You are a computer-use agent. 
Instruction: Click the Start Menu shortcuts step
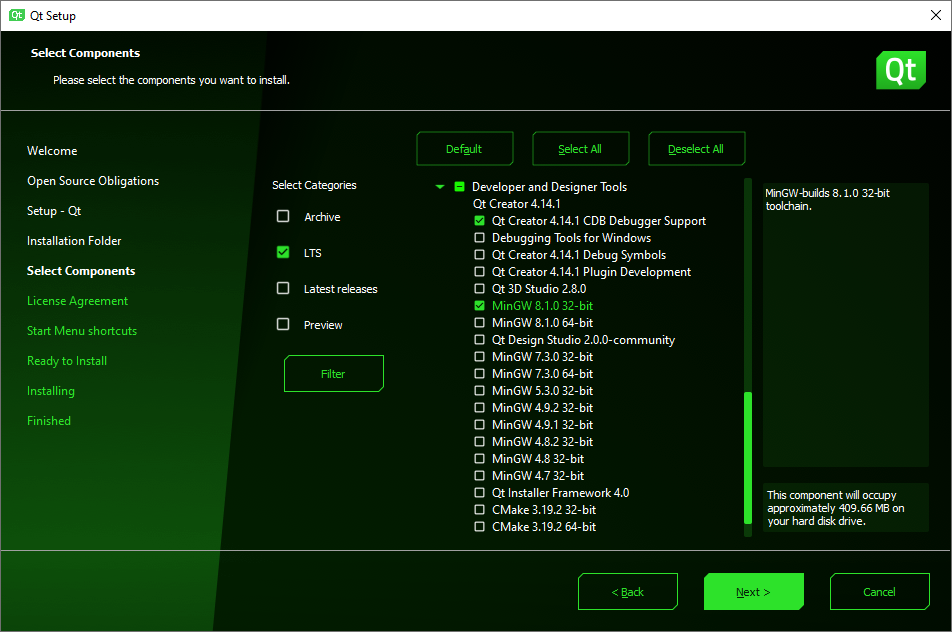point(82,331)
